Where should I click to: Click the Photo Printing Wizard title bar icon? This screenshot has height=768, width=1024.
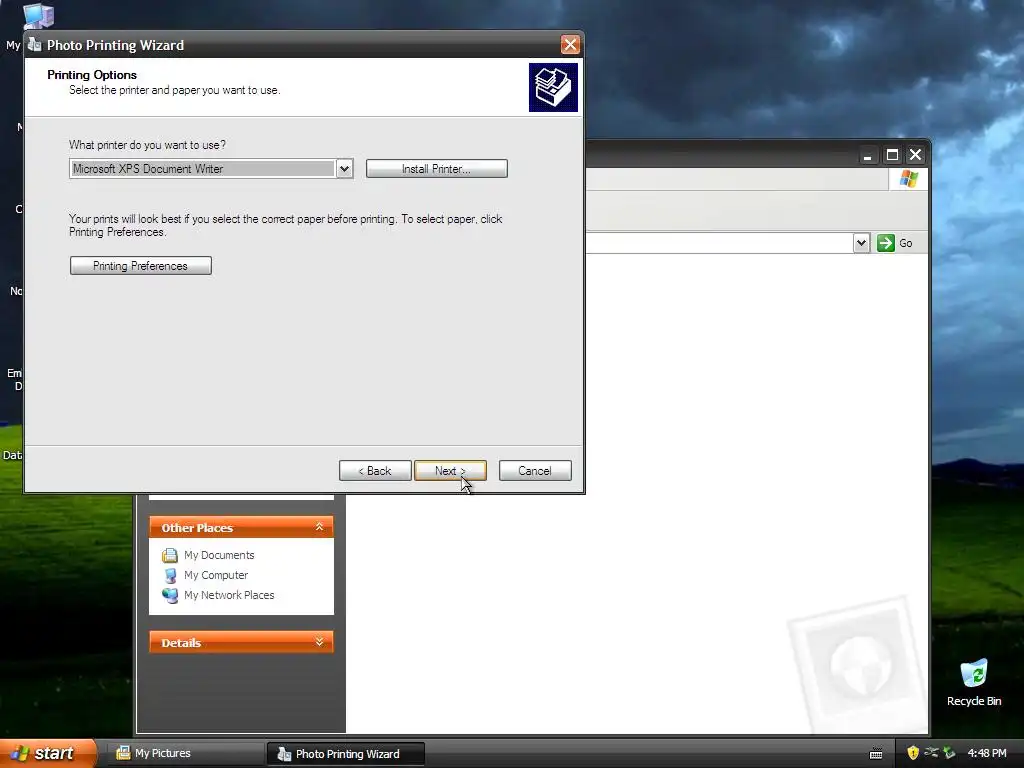pyautogui.click(x=35, y=44)
